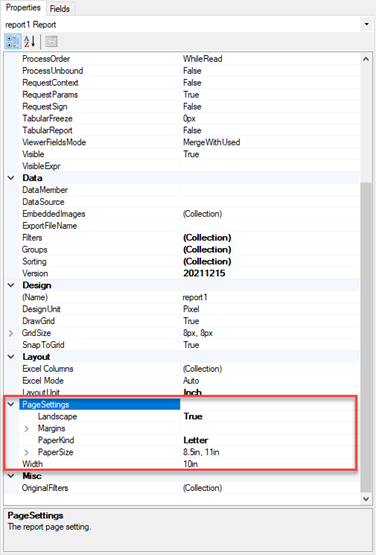
Task: Click the WhileRead value
Action: [203, 59]
